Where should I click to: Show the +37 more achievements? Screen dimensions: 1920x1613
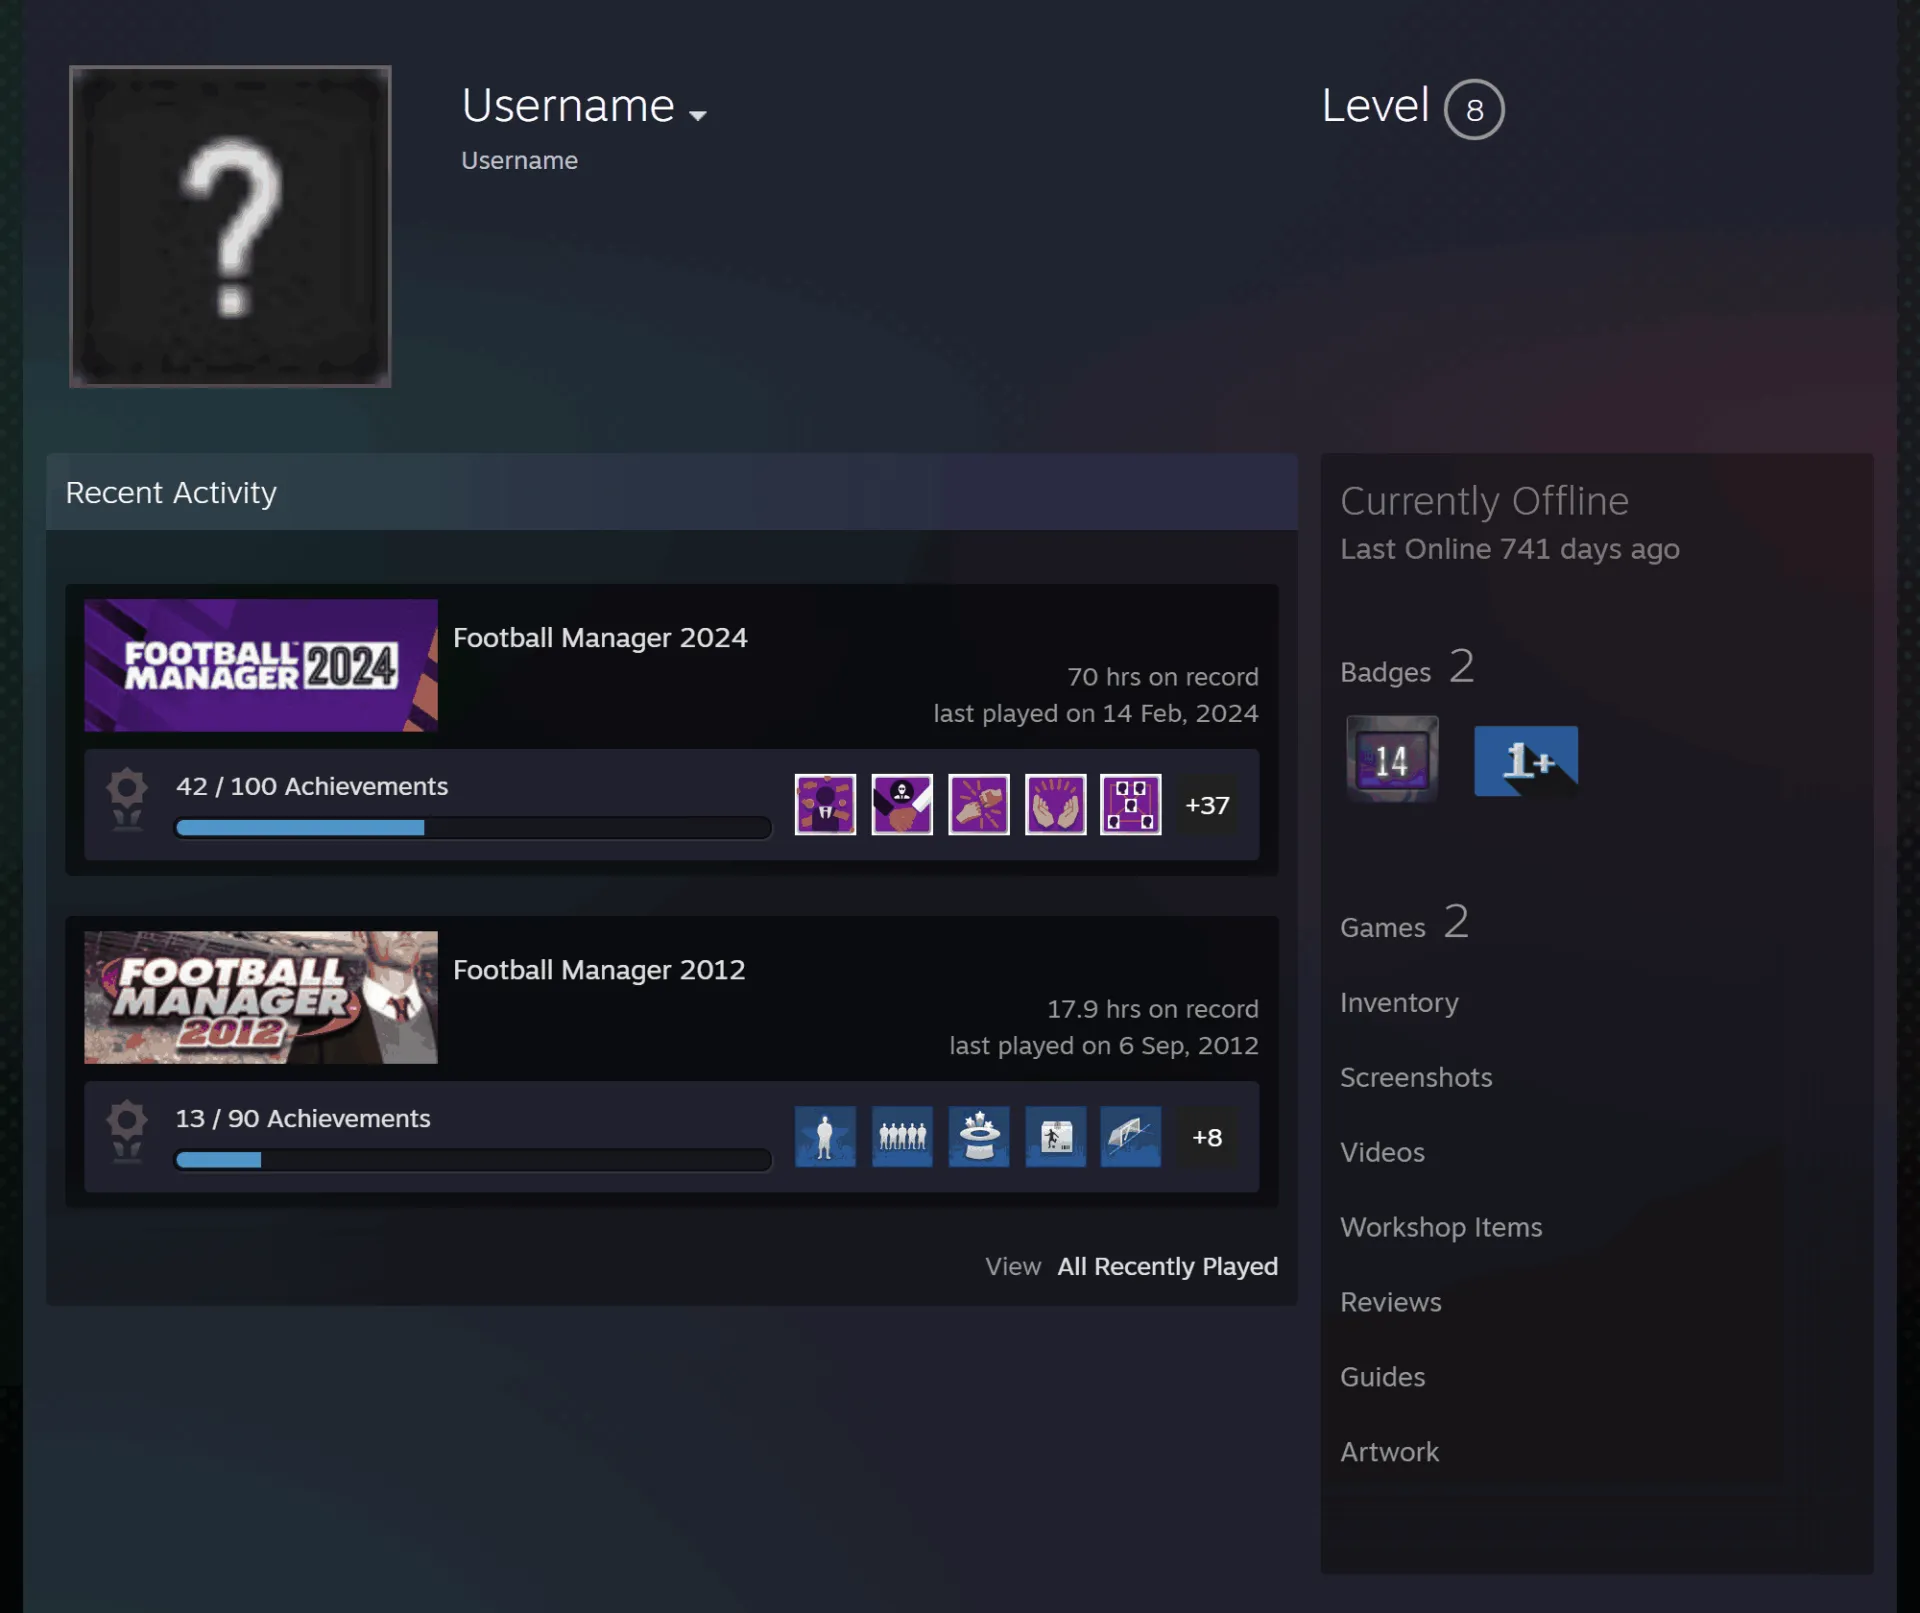pos(1207,805)
